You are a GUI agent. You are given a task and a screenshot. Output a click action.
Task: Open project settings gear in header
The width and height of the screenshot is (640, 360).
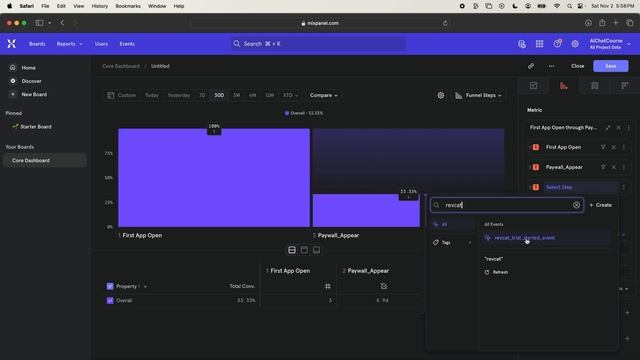point(575,44)
